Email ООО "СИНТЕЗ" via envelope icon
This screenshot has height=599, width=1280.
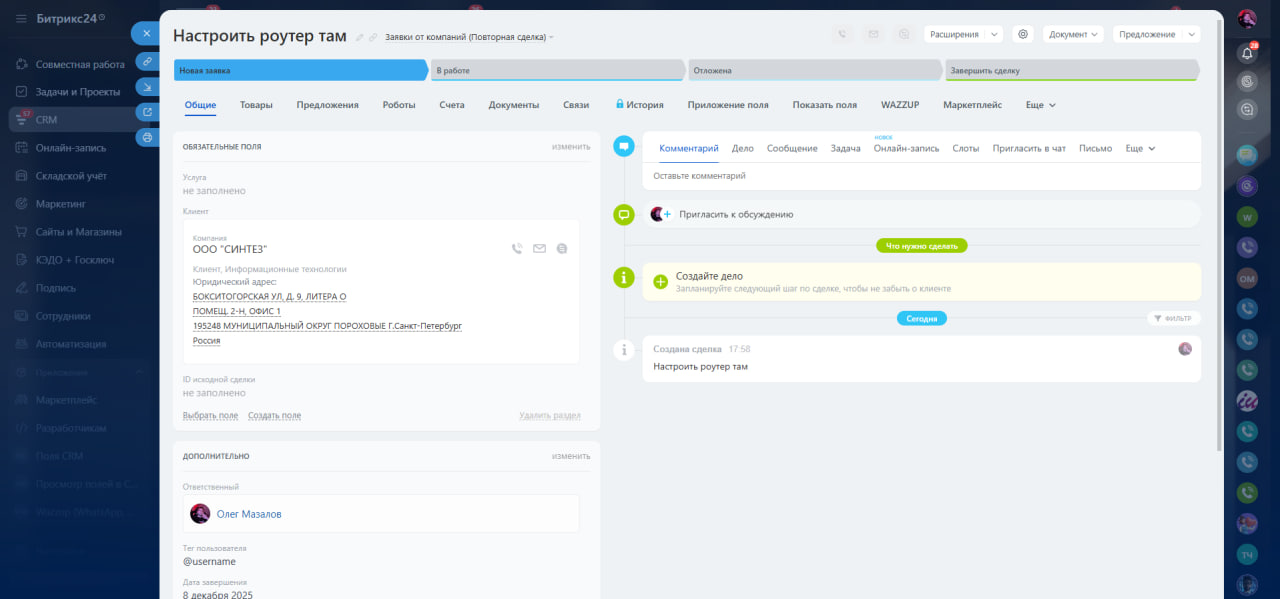pos(540,249)
